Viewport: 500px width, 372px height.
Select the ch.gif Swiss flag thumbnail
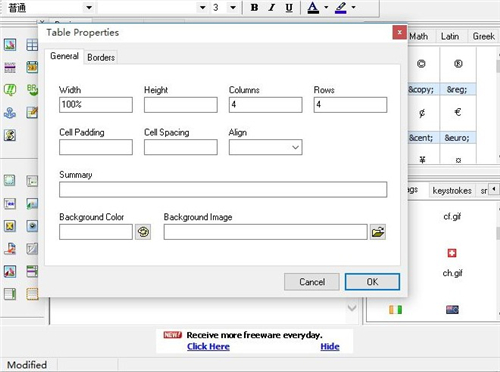(452, 253)
